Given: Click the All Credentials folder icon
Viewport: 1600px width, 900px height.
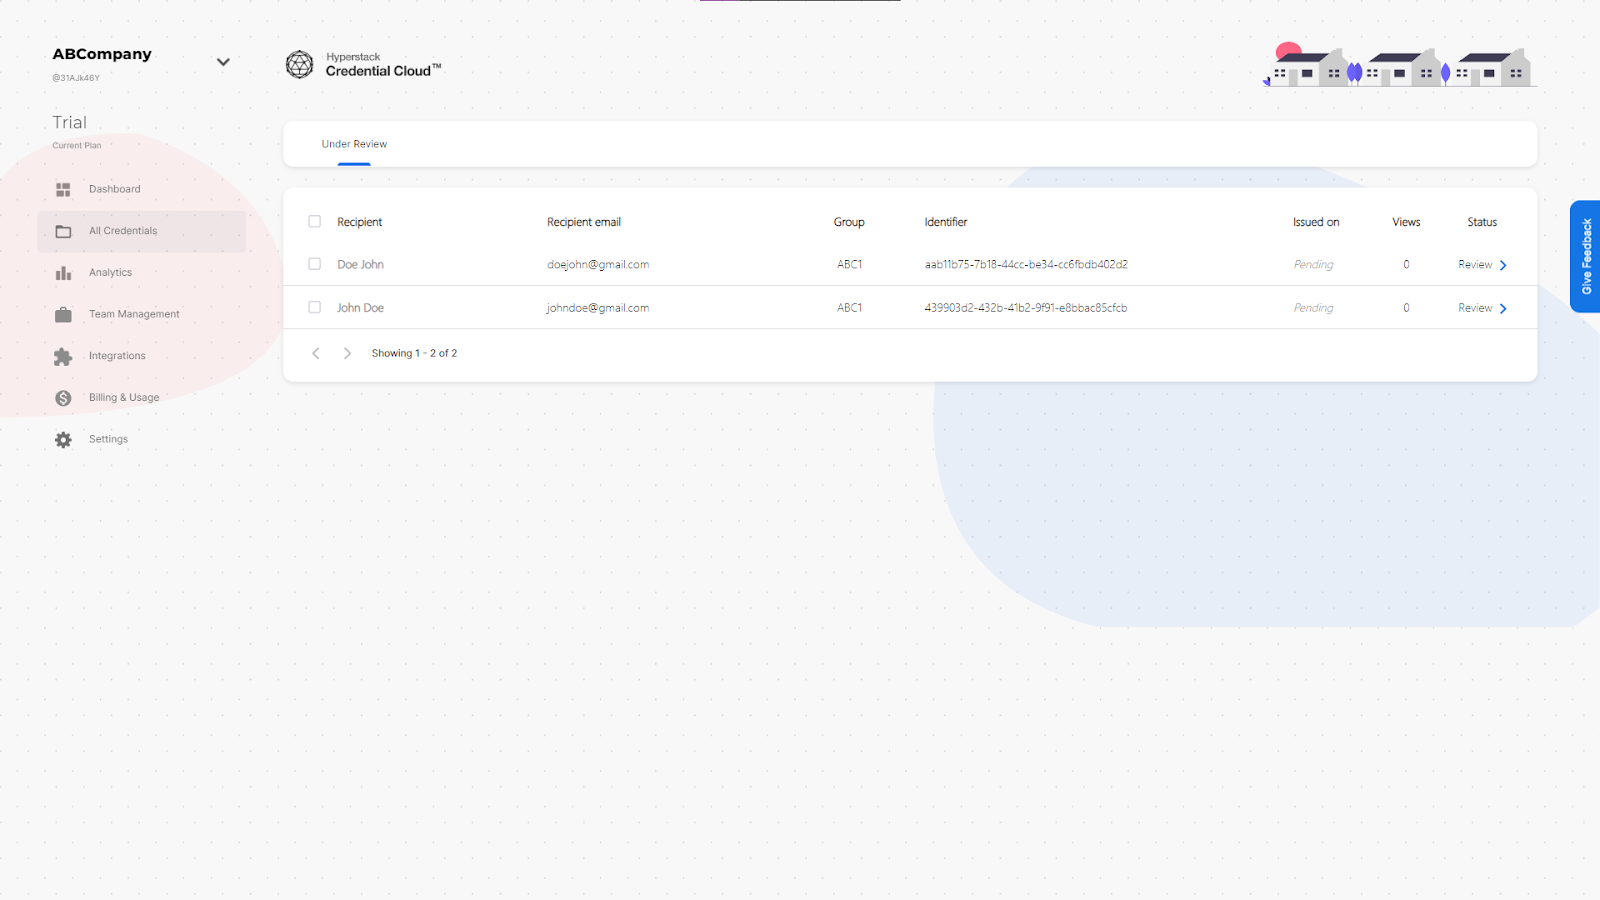Looking at the screenshot, I should [63, 231].
